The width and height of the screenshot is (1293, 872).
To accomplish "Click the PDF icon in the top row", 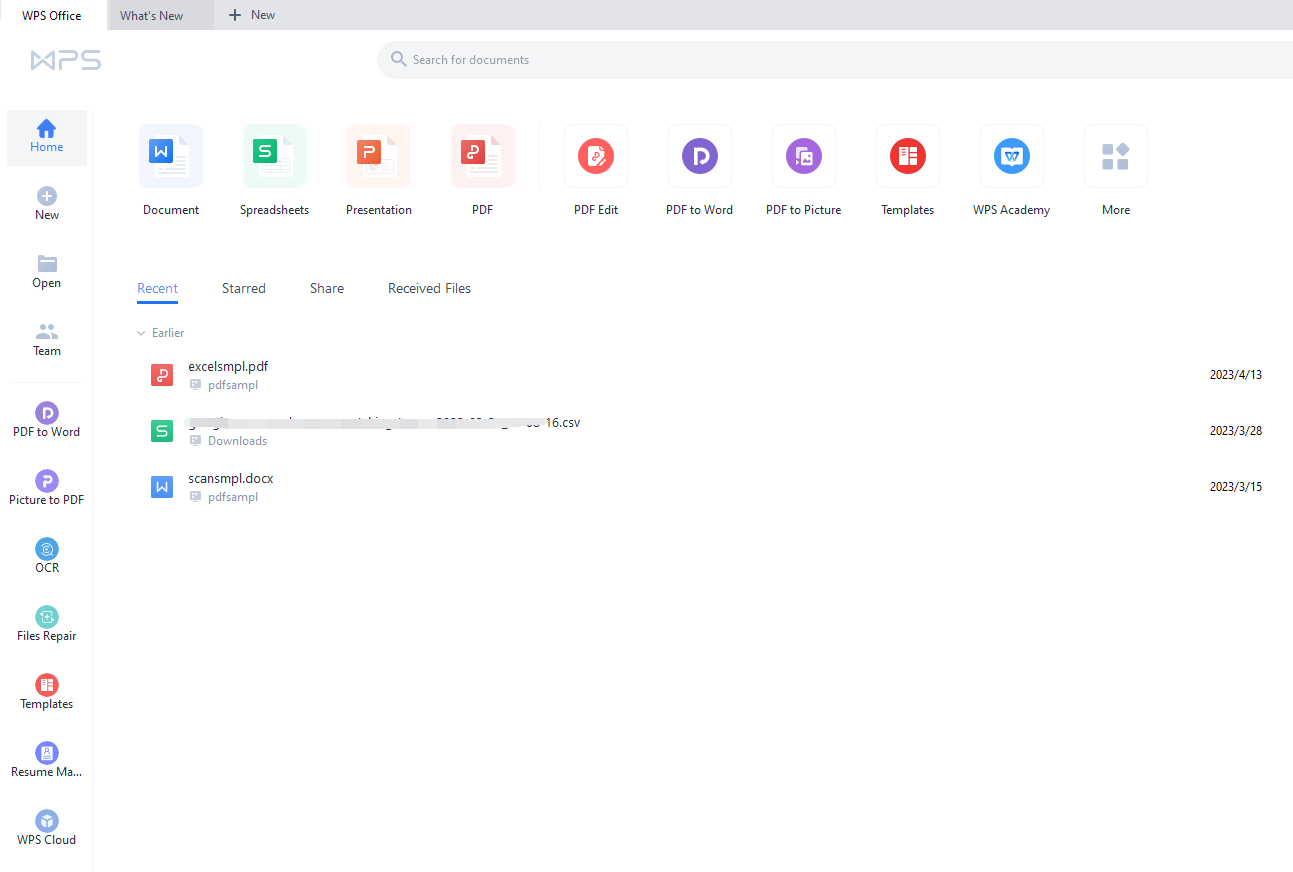I will click(483, 156).
